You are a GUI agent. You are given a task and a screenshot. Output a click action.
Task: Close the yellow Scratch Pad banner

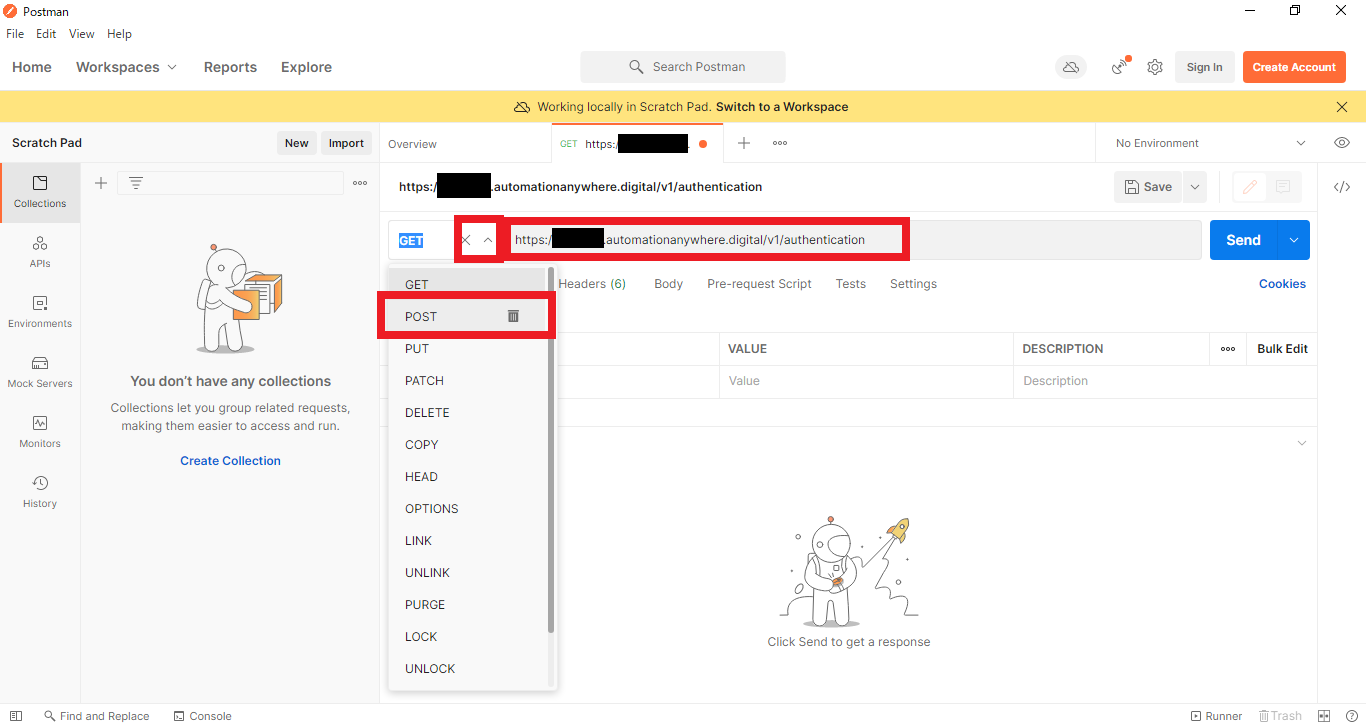(x=1342, y=107)
